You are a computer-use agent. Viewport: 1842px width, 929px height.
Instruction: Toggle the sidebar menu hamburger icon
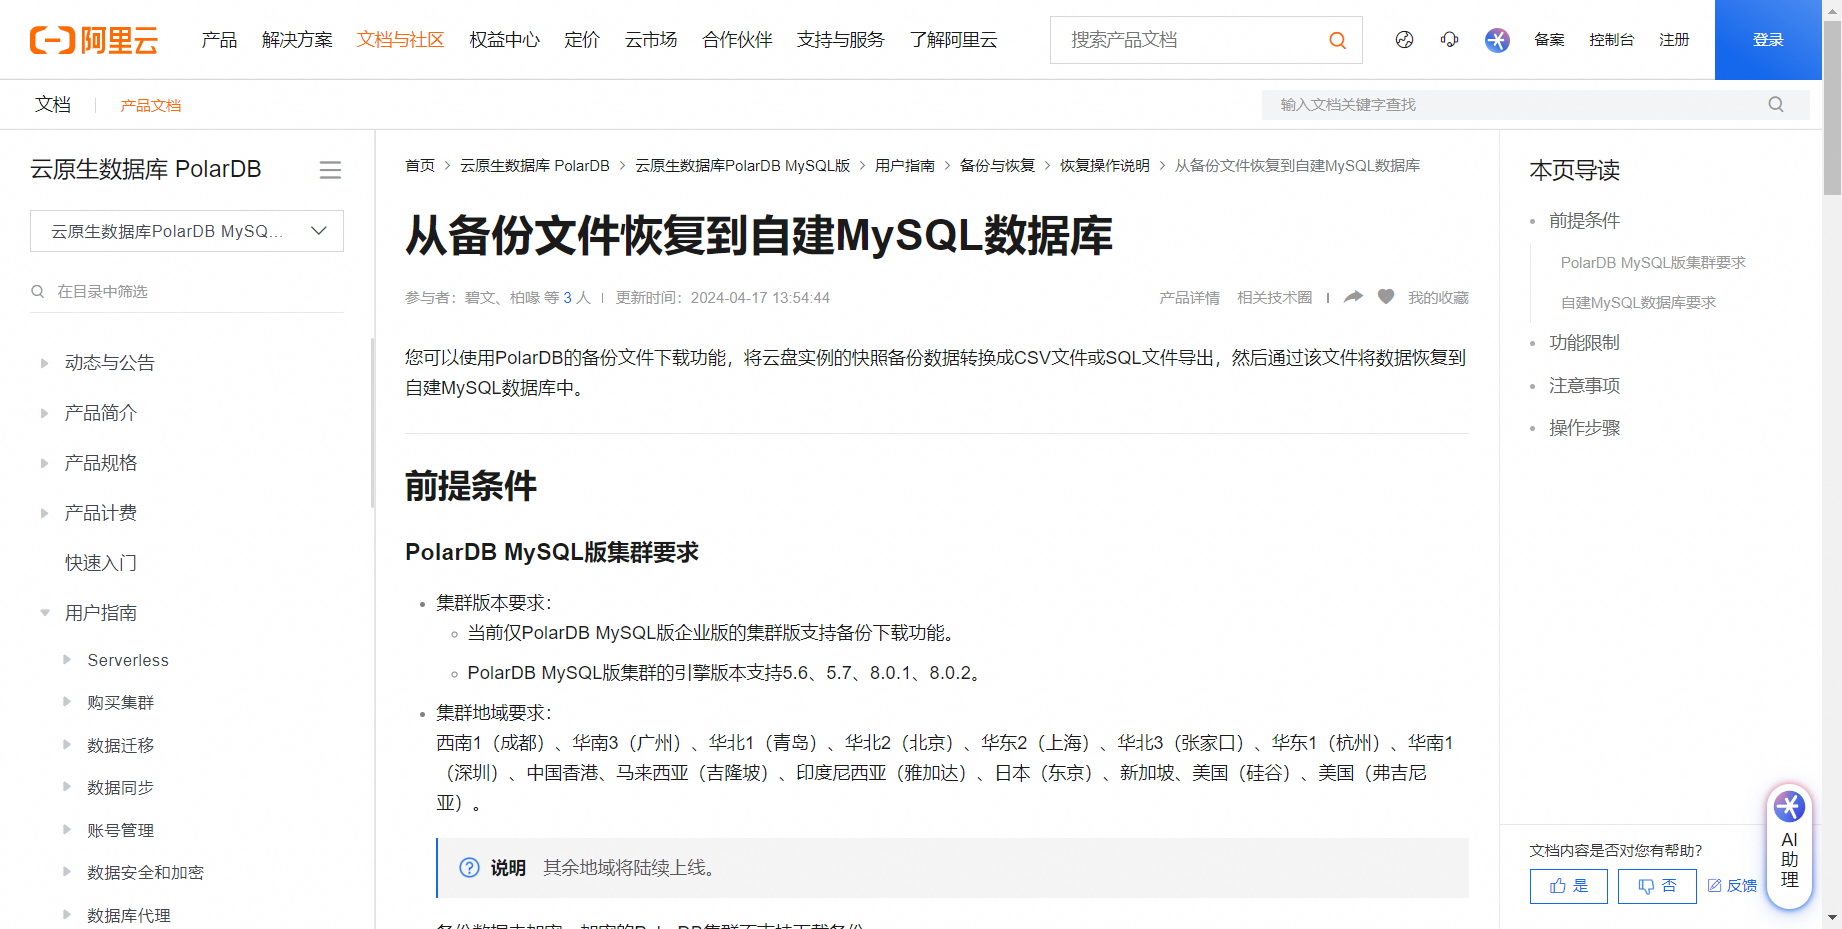coord(330,170)
